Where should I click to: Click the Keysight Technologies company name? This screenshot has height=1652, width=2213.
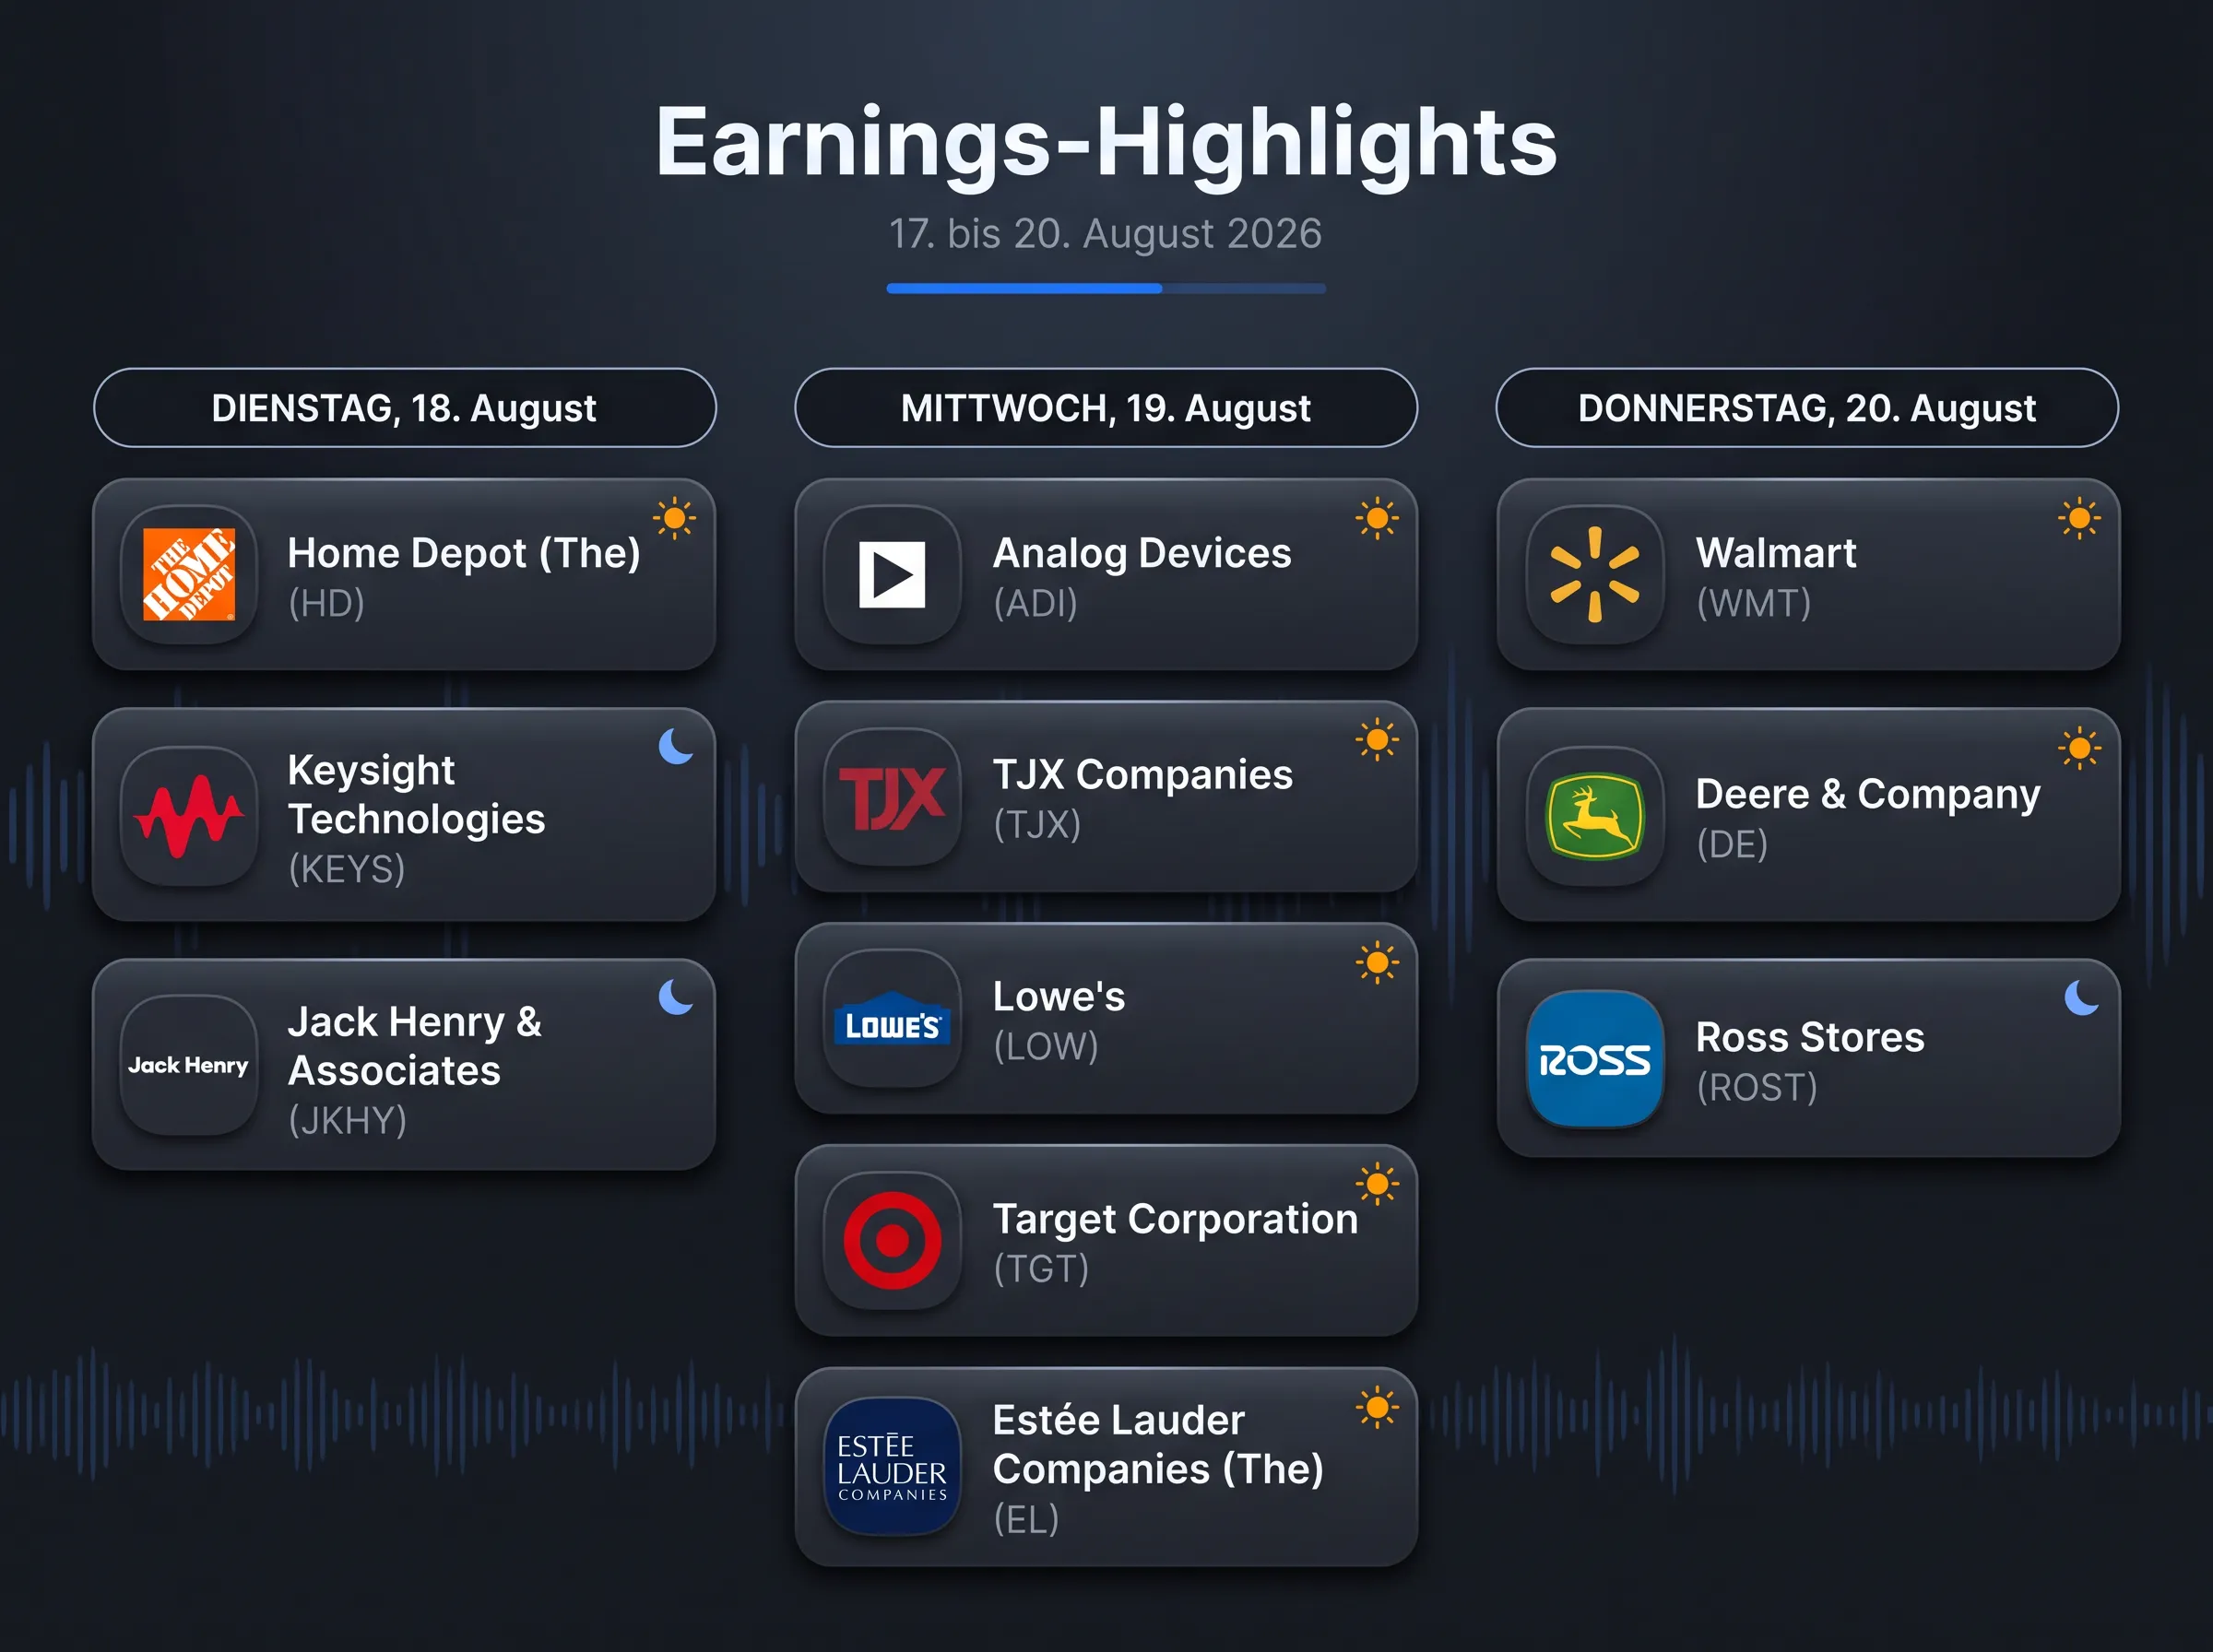click(416, 795)
